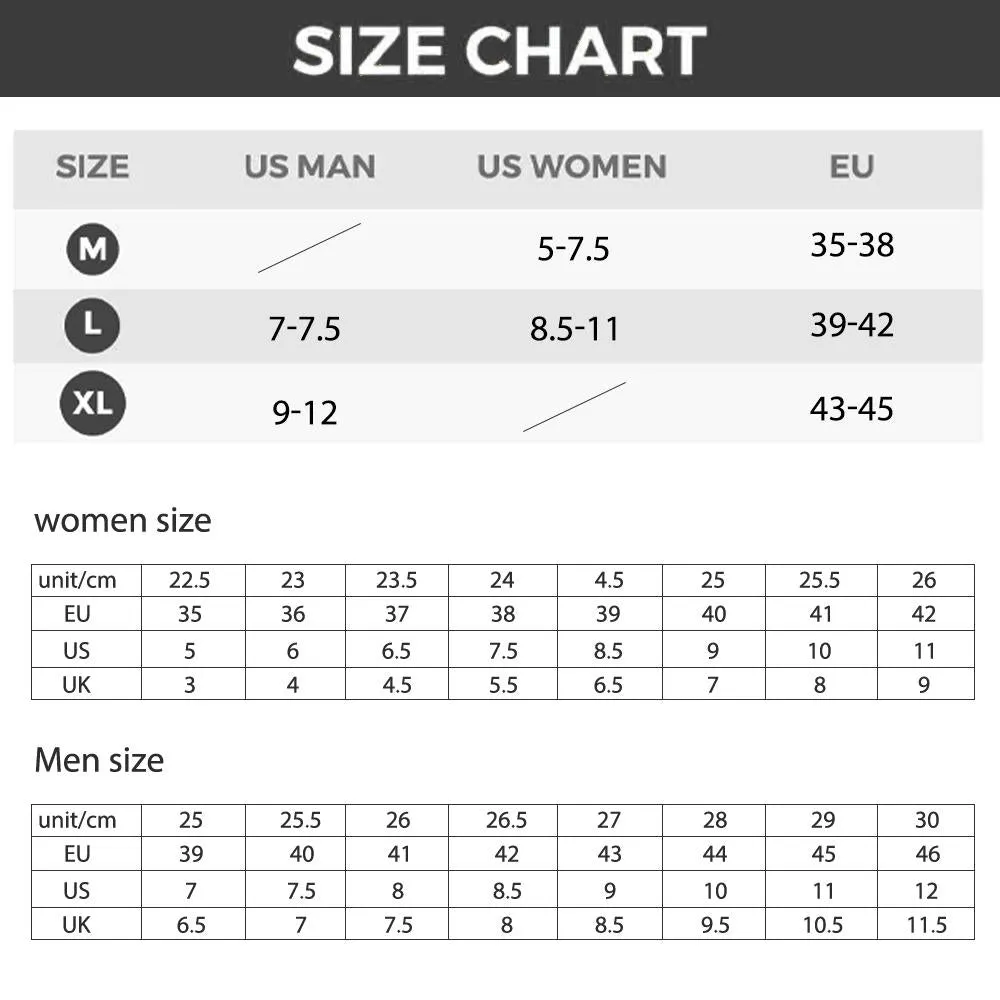This screenshot has height=1000, width=1000.
Task: Click the SIZE CHART title banner
Action: (500, 48)
